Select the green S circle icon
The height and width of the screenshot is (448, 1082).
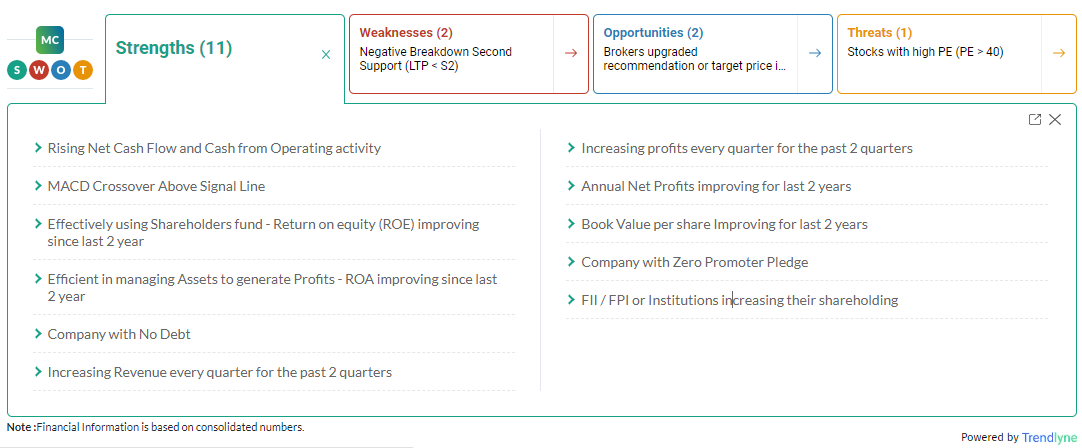pyautogui.click(x=17, y=70)
